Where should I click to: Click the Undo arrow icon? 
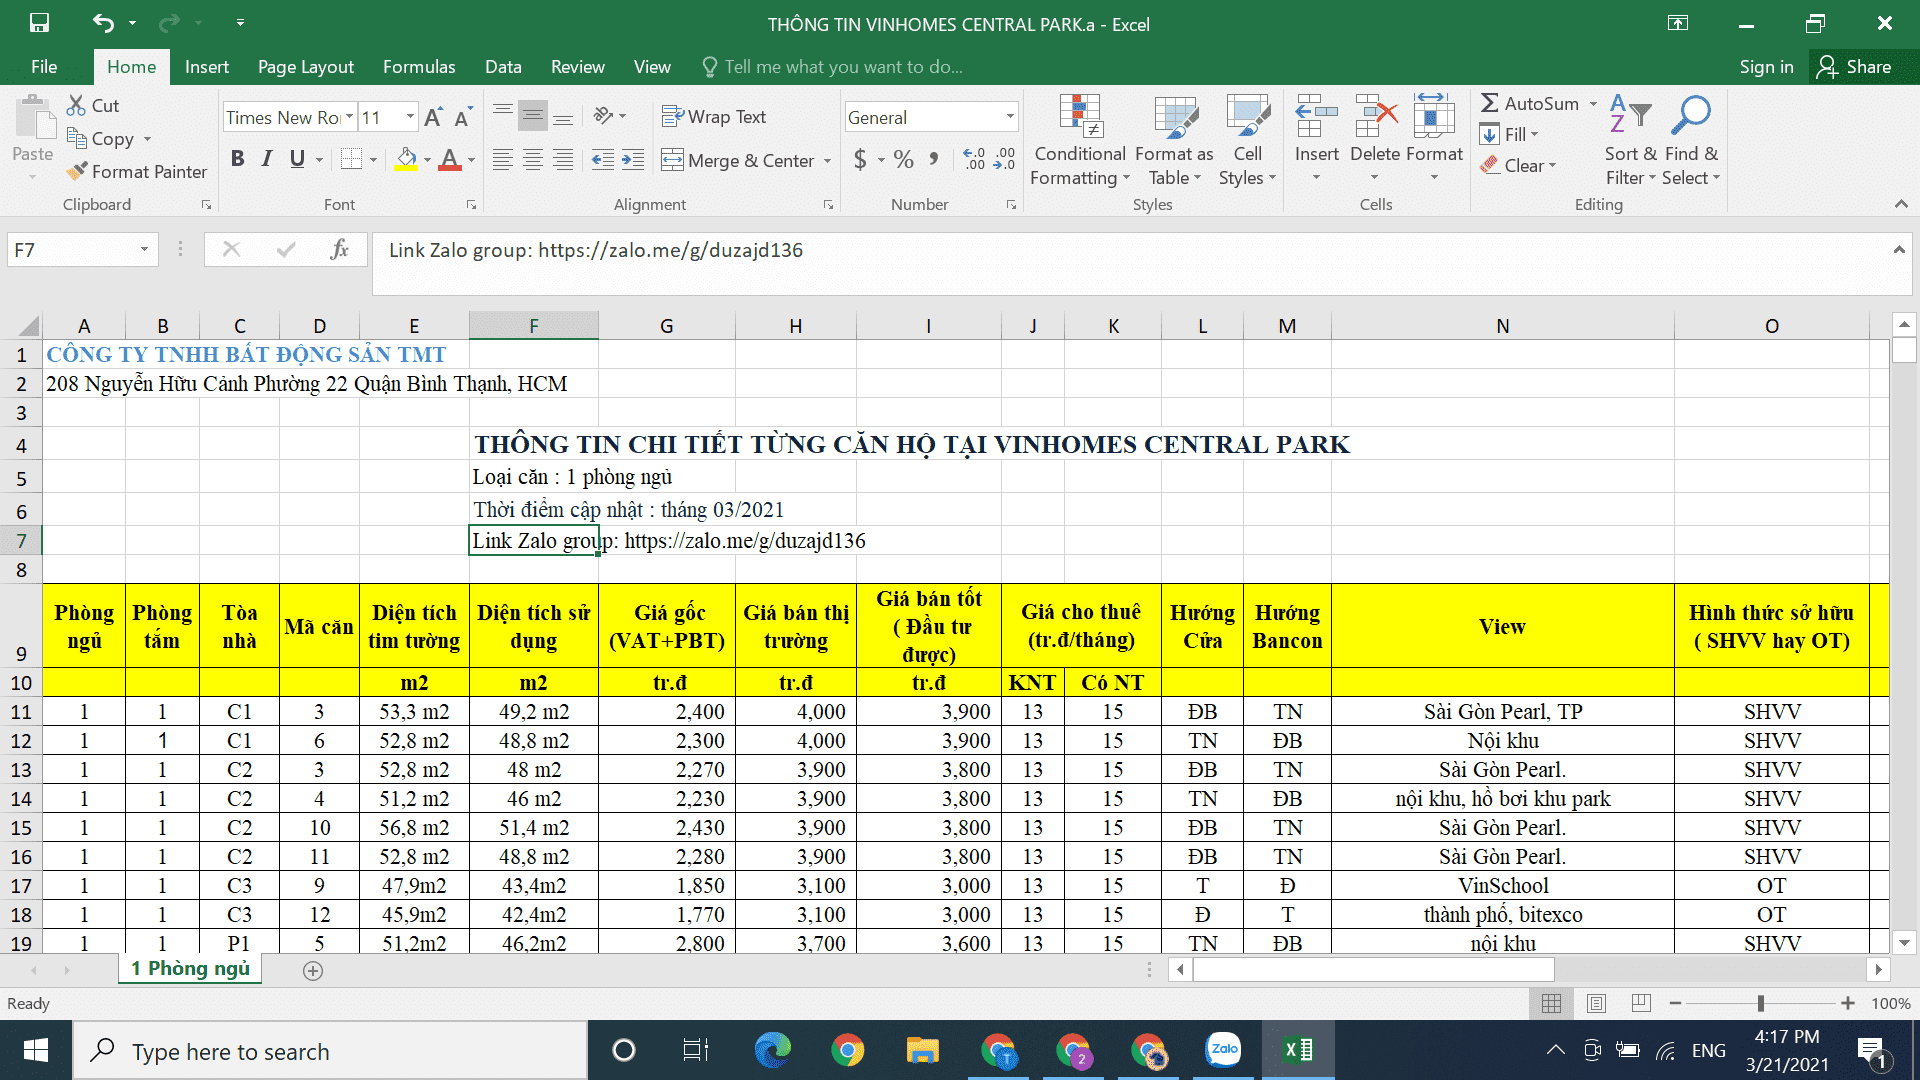(x=103, y=23)
